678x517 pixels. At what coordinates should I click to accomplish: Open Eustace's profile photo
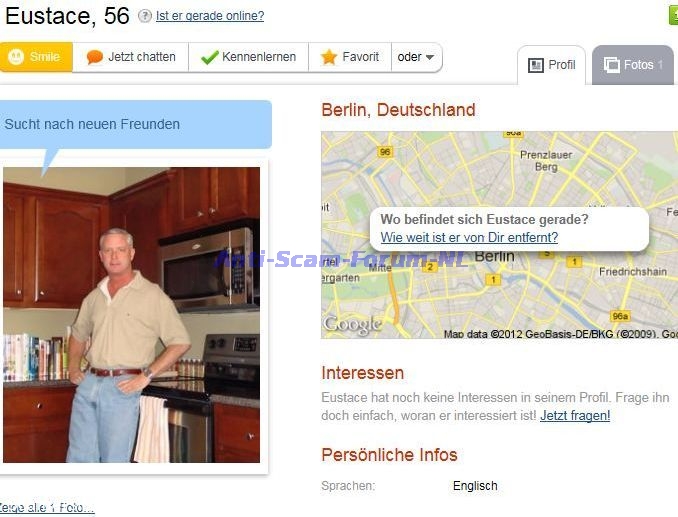(x=131, y=315)
